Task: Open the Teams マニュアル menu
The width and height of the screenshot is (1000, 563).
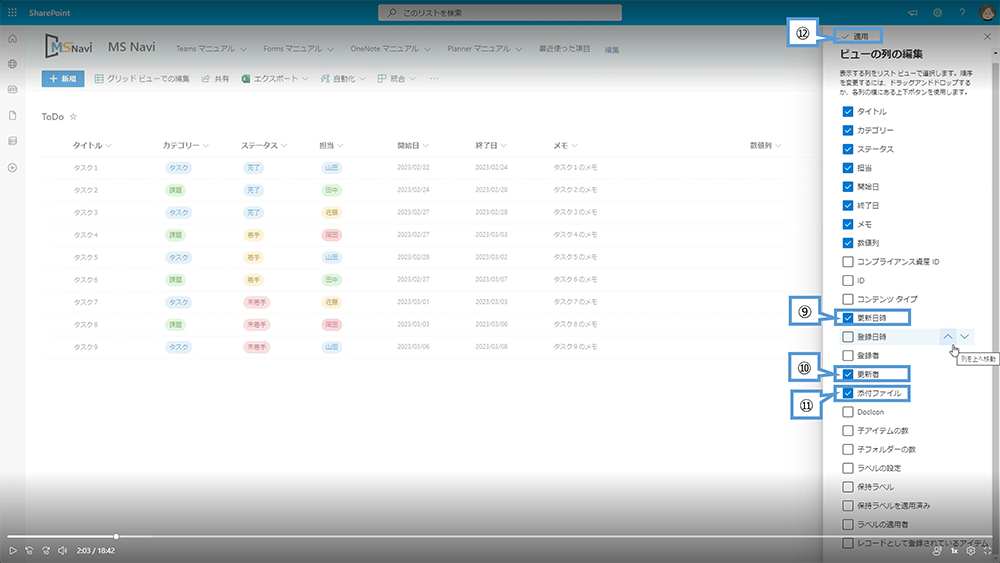Action: tap(211, 48)
